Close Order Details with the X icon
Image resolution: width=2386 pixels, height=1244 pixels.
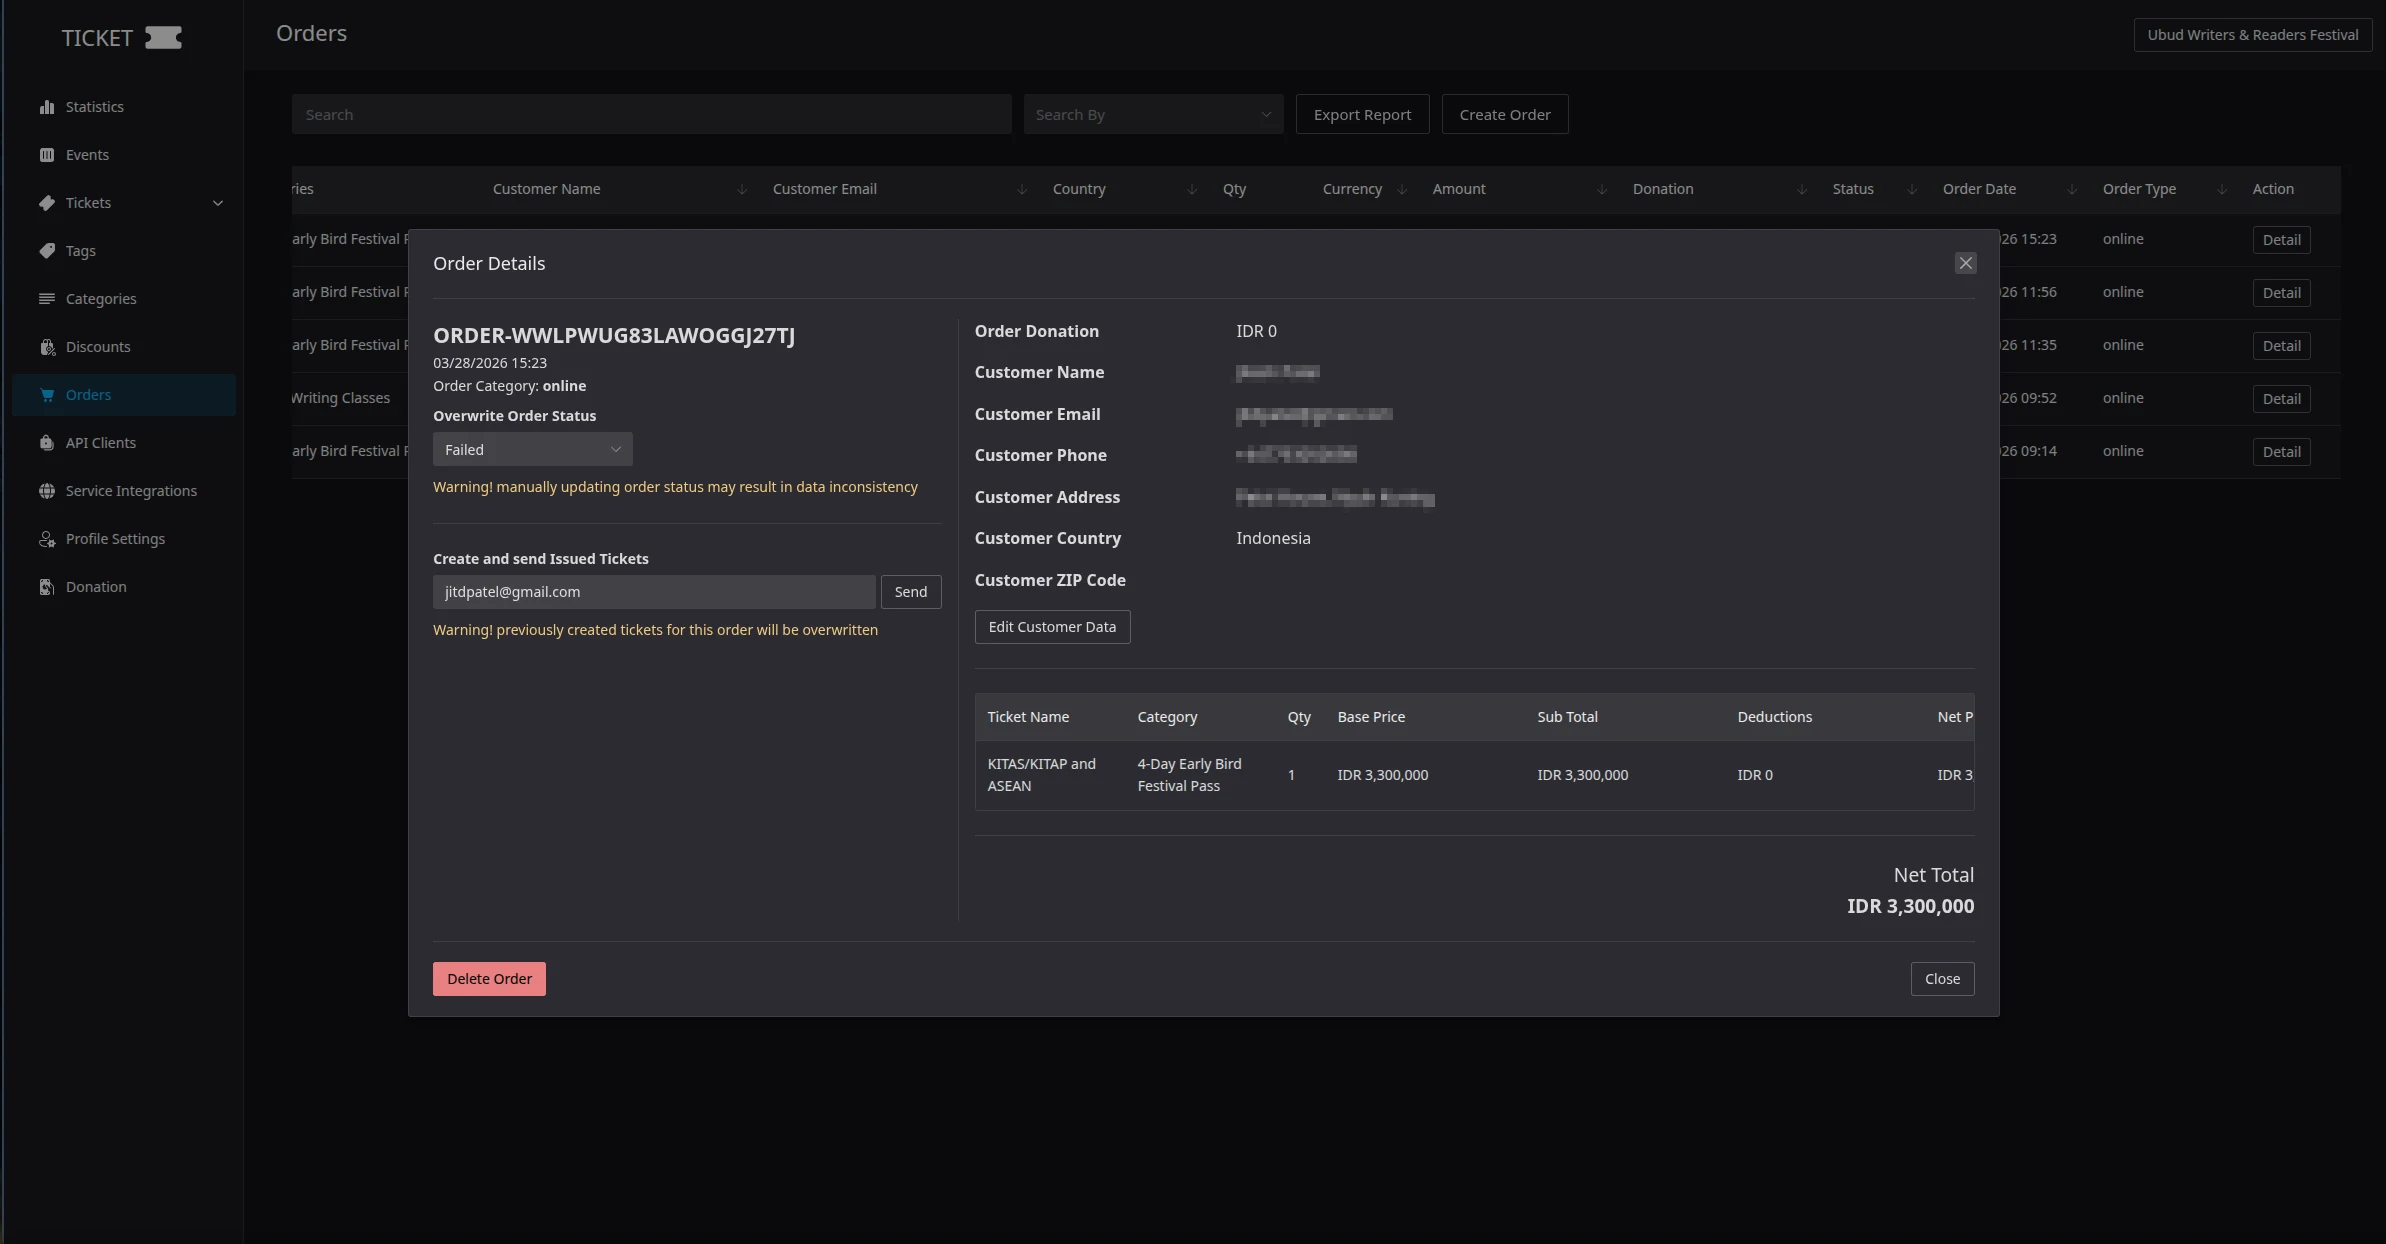(x=1965, y=263)
